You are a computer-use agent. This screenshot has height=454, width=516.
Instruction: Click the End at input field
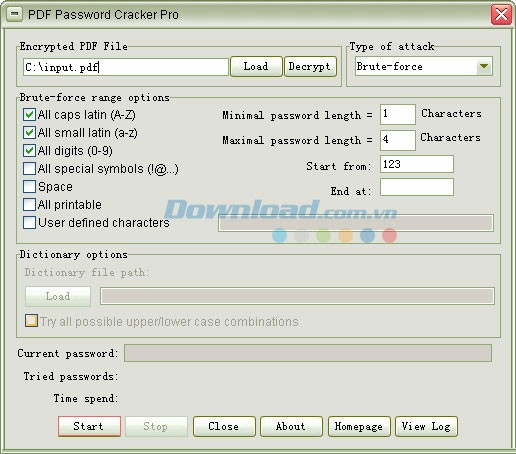[x=417, y=187]
